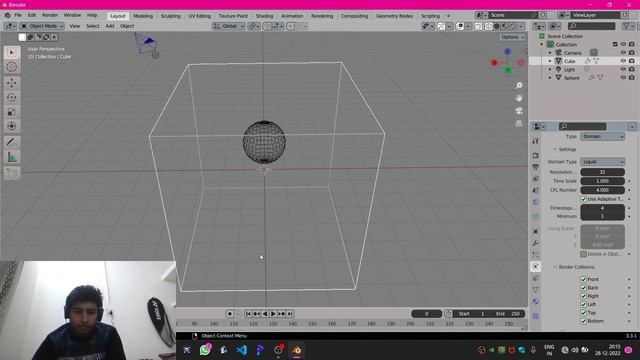Open the viewport Object menu
This screenshot has width=640, height=360.
point(127,26)
